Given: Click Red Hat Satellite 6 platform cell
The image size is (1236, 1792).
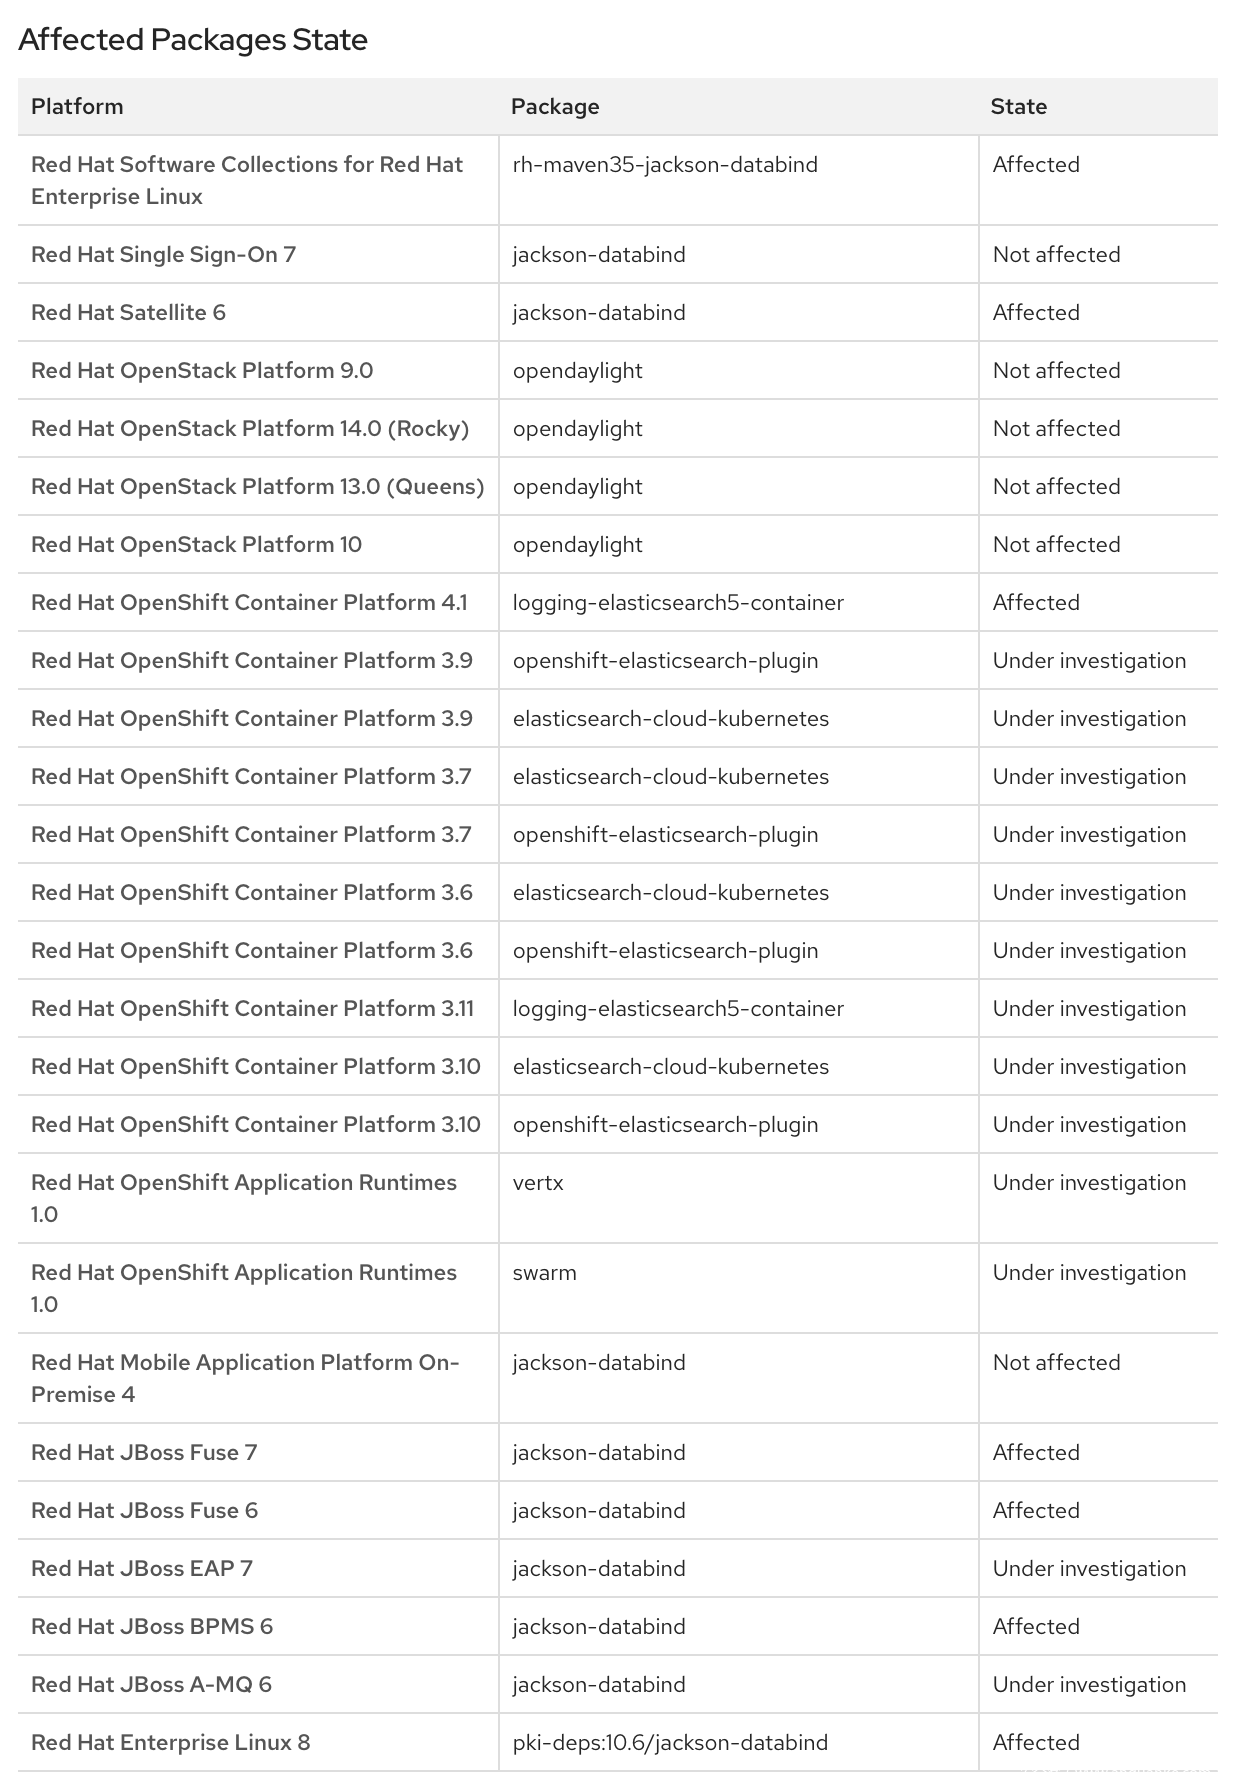Looking at the screenshot, I should 128,313.
